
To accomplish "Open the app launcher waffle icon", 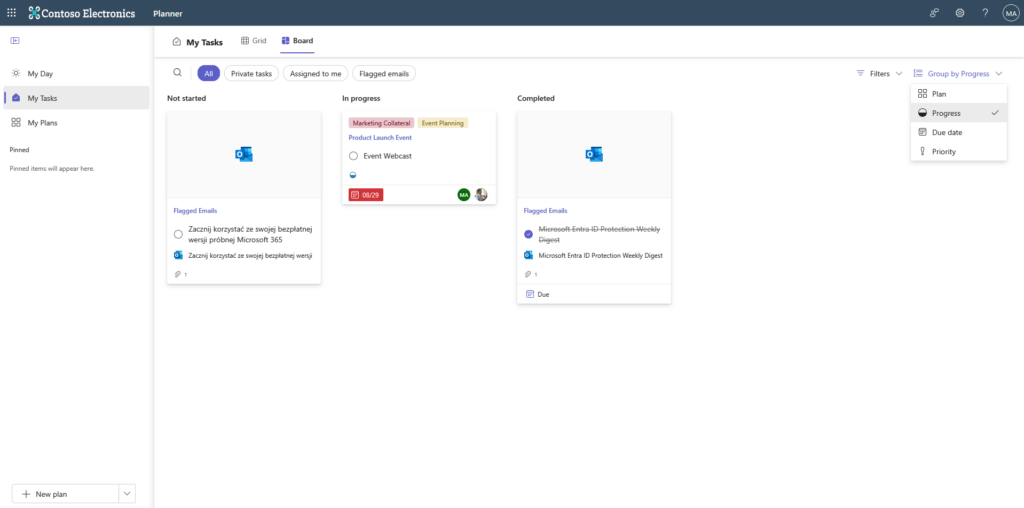I will point(12,13).
